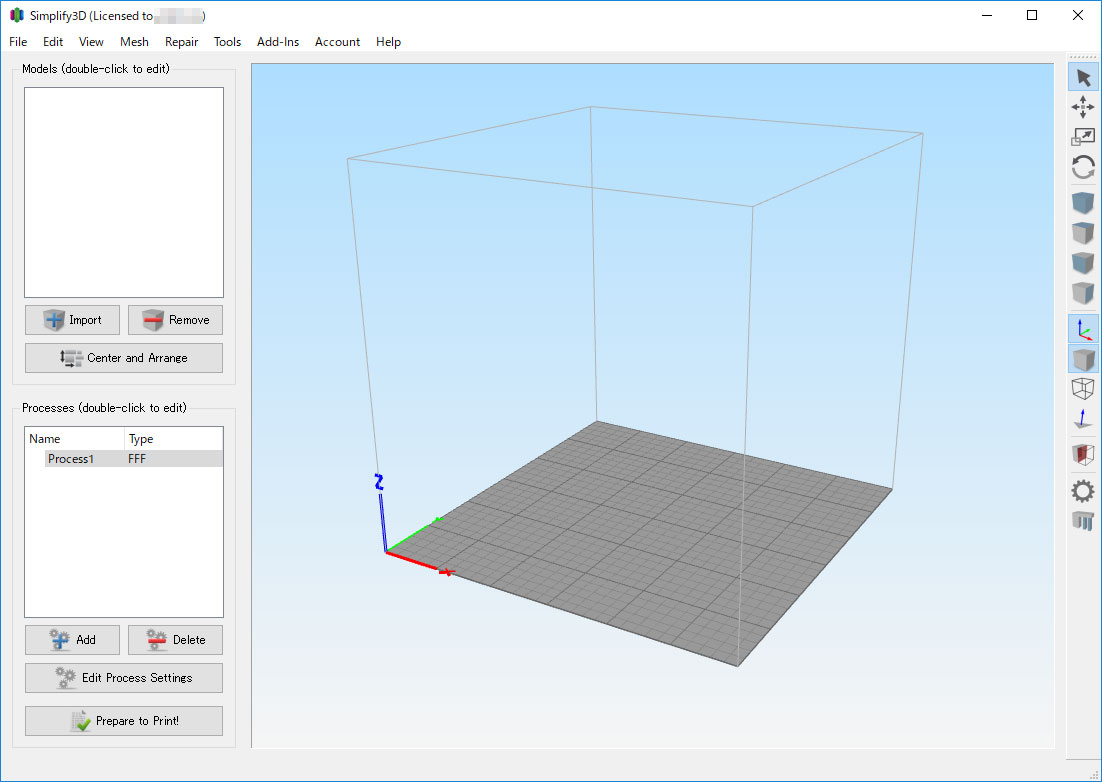Open the Repair menu
The image size is (1102, 782).
(181, 42)
